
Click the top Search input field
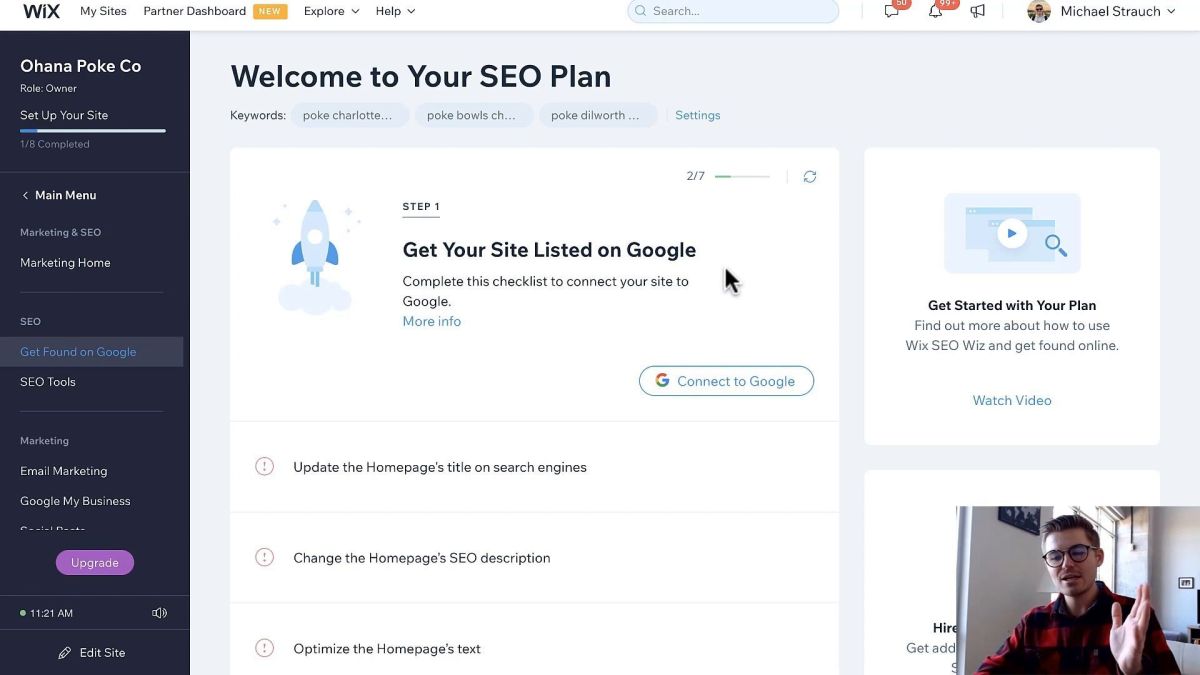click(733, 11)
